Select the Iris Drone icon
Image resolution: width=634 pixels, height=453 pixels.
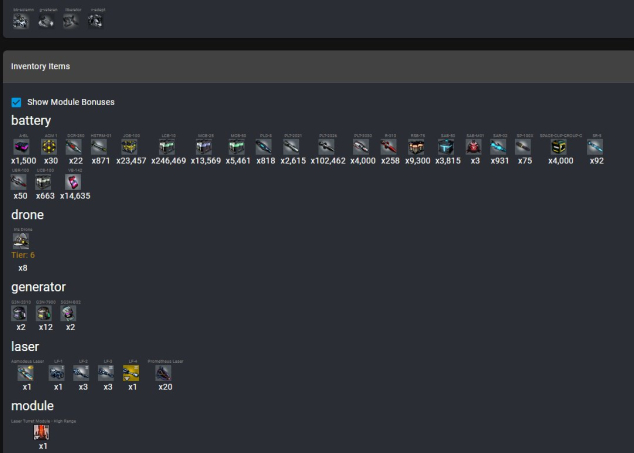coord(21,240)
